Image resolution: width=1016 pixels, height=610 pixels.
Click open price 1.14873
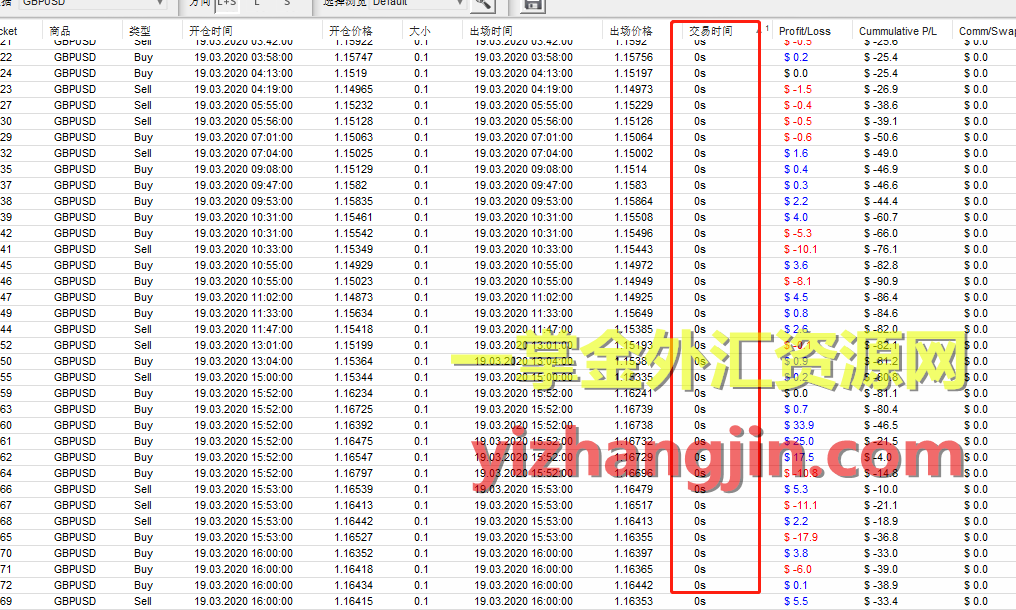click(x=354, y=297)
